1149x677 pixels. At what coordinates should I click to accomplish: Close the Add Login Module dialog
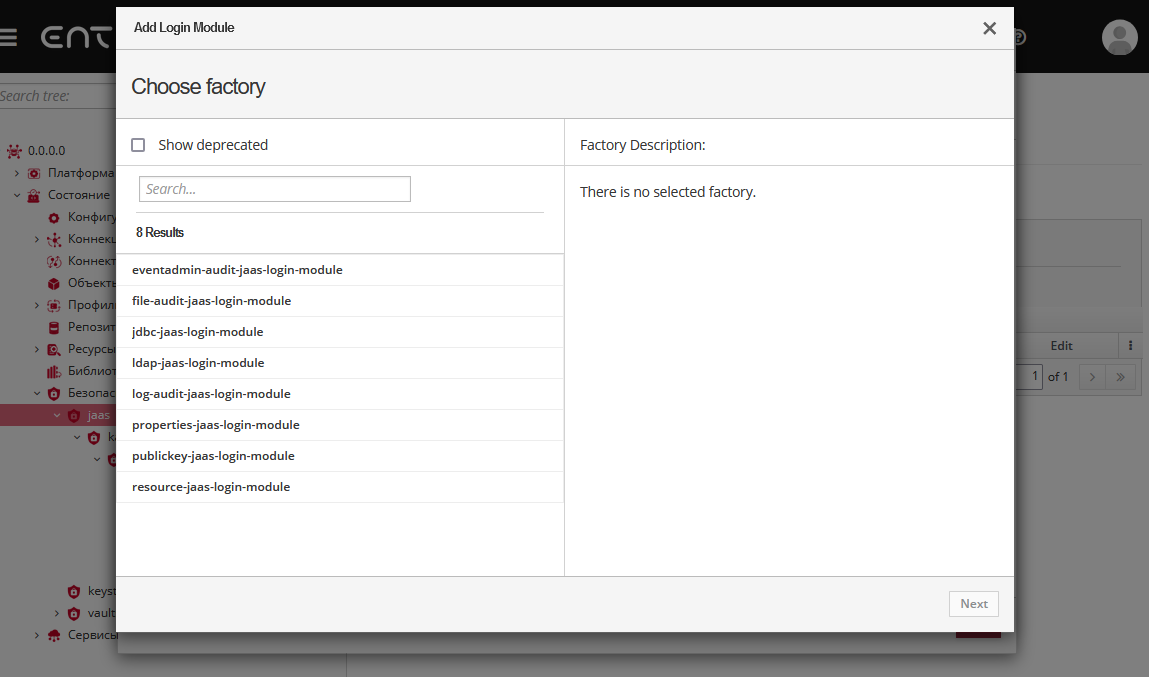pyautogui.click(x=989, y=28)
